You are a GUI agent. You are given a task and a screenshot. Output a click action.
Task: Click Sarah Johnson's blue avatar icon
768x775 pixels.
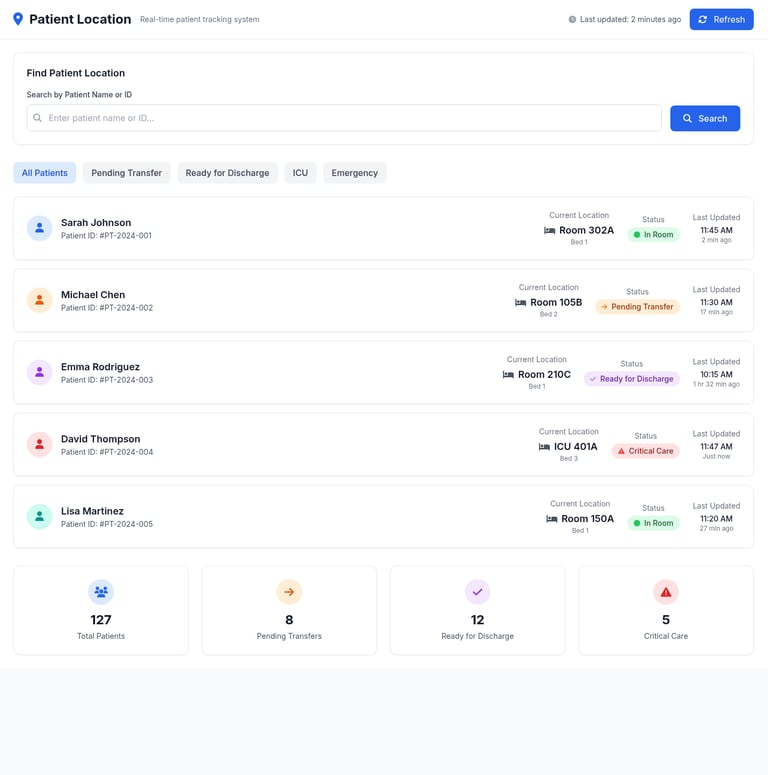pyautogui.click(x=40, y=228)
